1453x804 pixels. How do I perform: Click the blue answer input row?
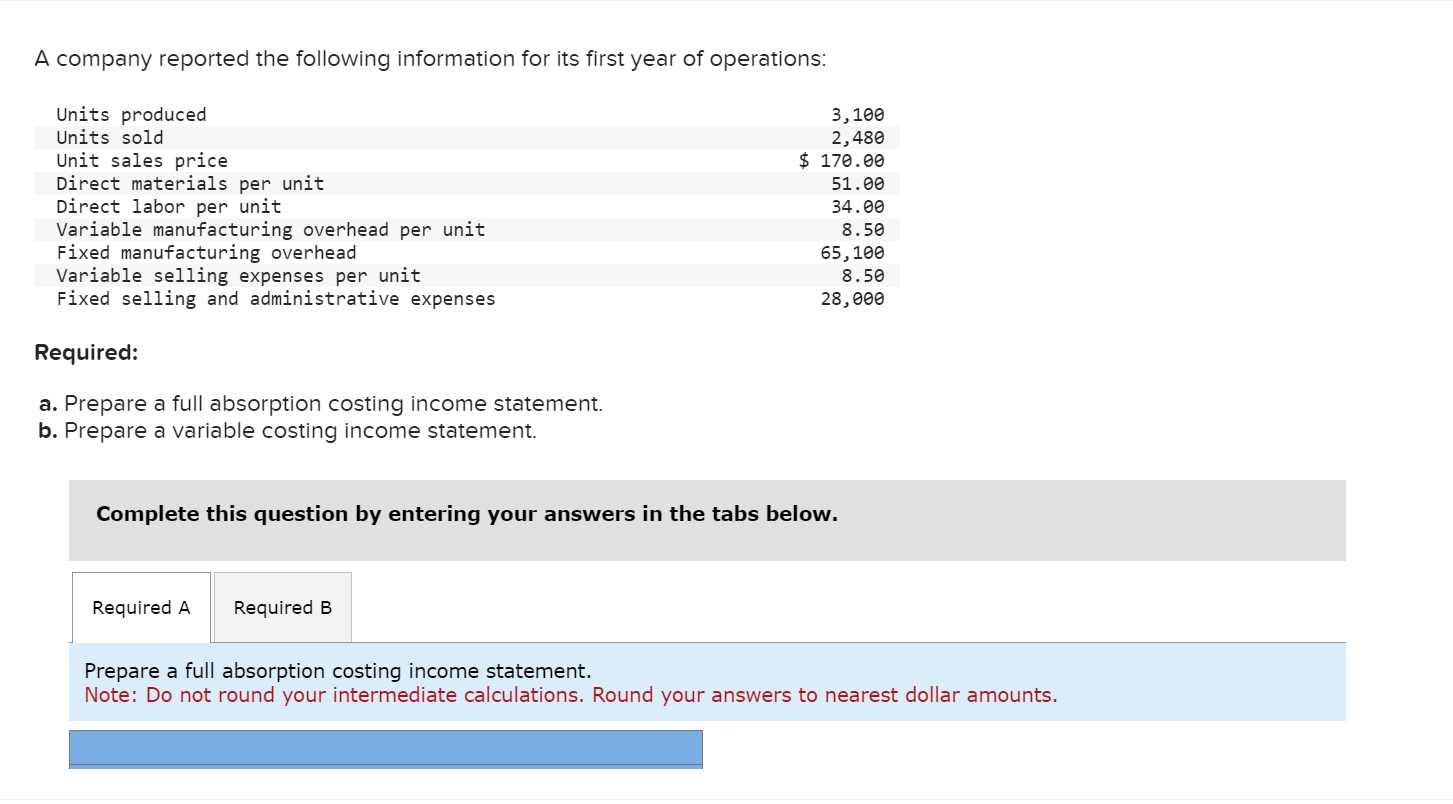(385, 748)
